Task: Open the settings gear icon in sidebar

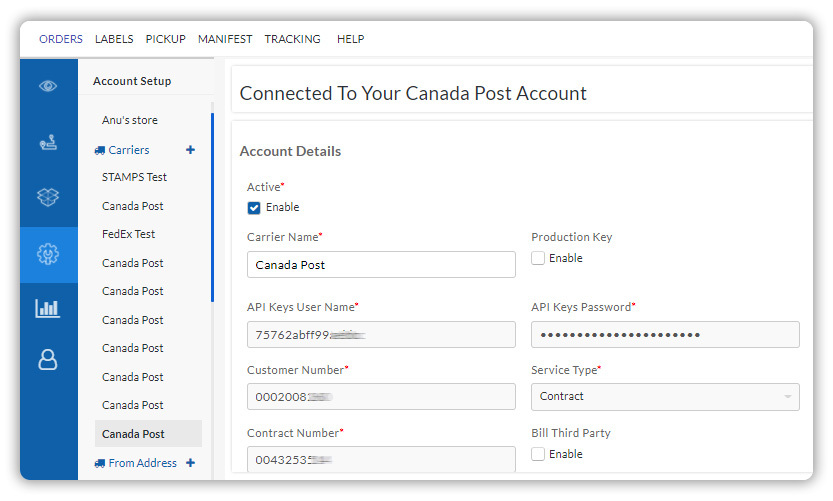Action: (x=48, y=254)
